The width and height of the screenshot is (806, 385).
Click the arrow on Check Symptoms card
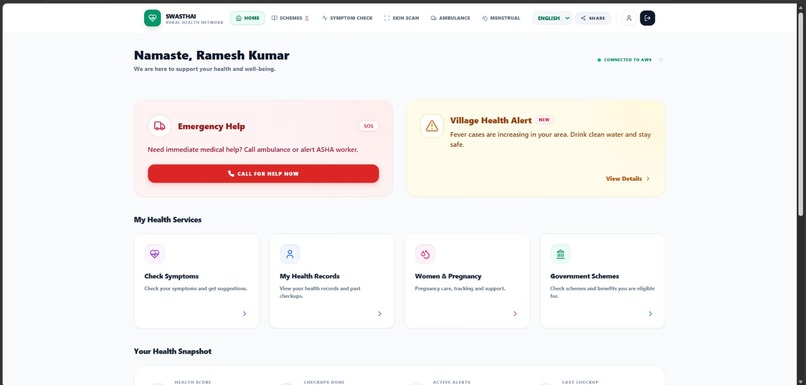coord(244,314)
